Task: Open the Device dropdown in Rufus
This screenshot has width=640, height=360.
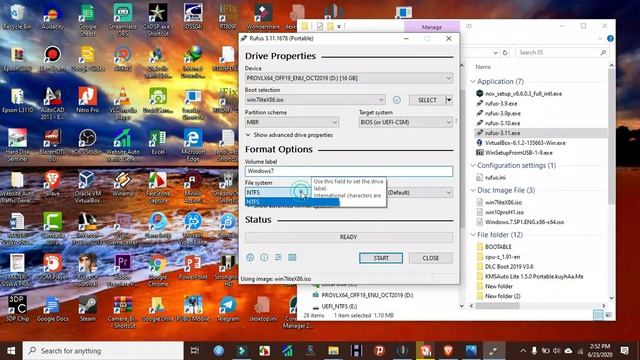Action: 349,78
